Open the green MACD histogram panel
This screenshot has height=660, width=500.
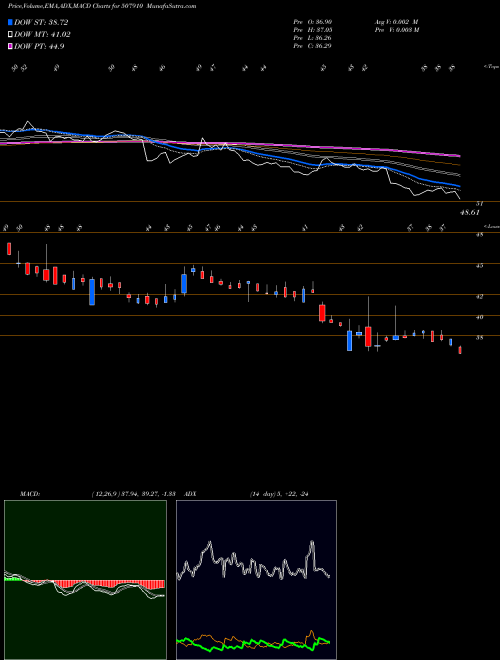click(85, 580)
